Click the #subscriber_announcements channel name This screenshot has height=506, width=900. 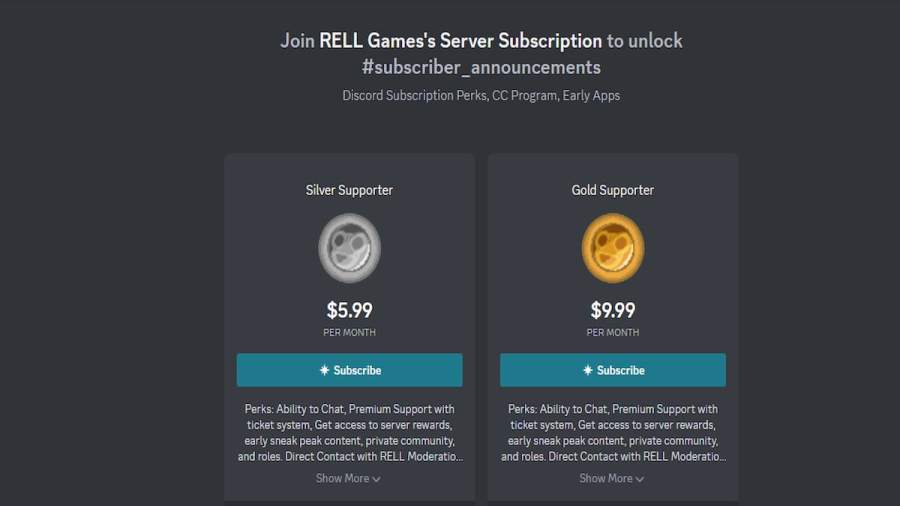click(481, 67)
